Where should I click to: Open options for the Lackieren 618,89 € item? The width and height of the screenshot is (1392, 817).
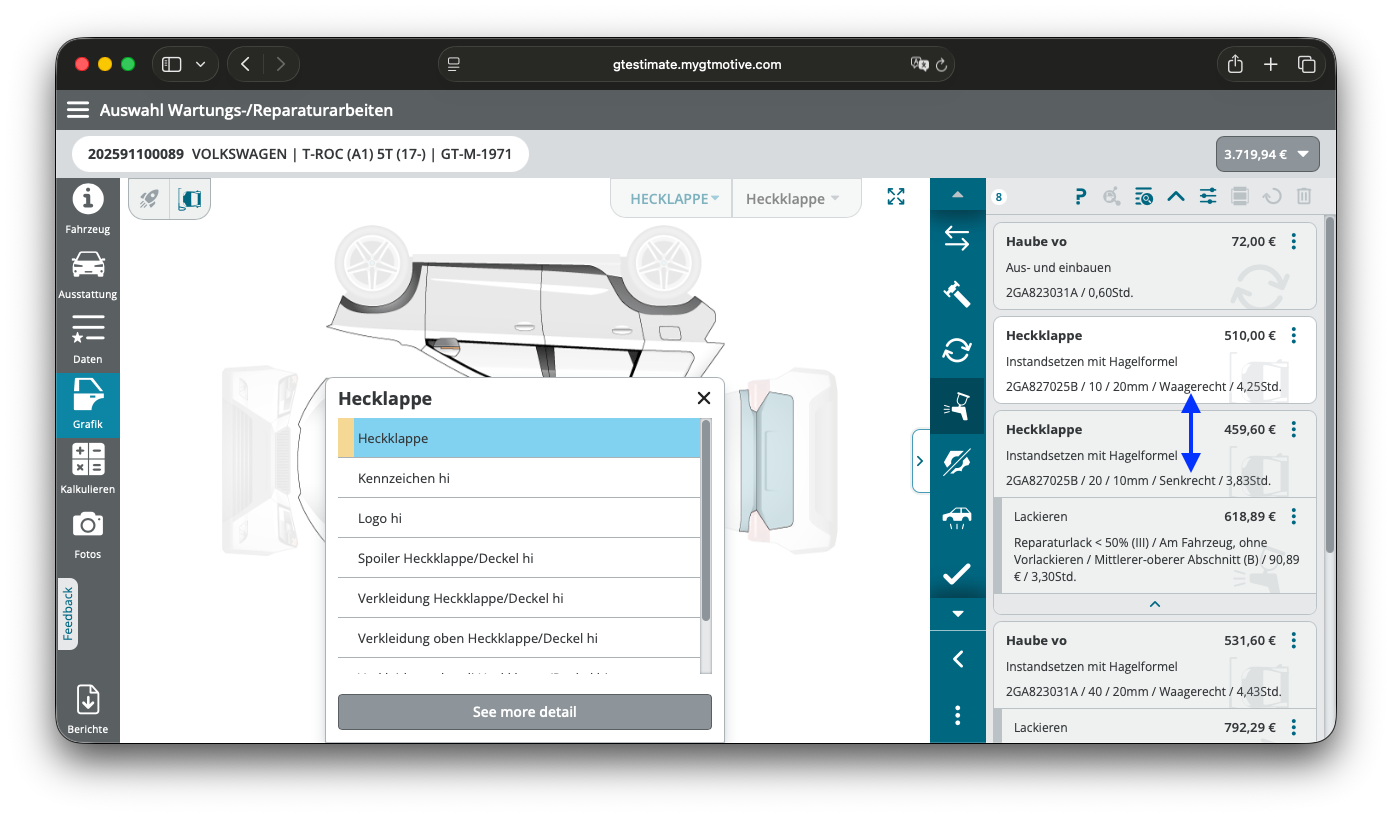click(1294, 517)
